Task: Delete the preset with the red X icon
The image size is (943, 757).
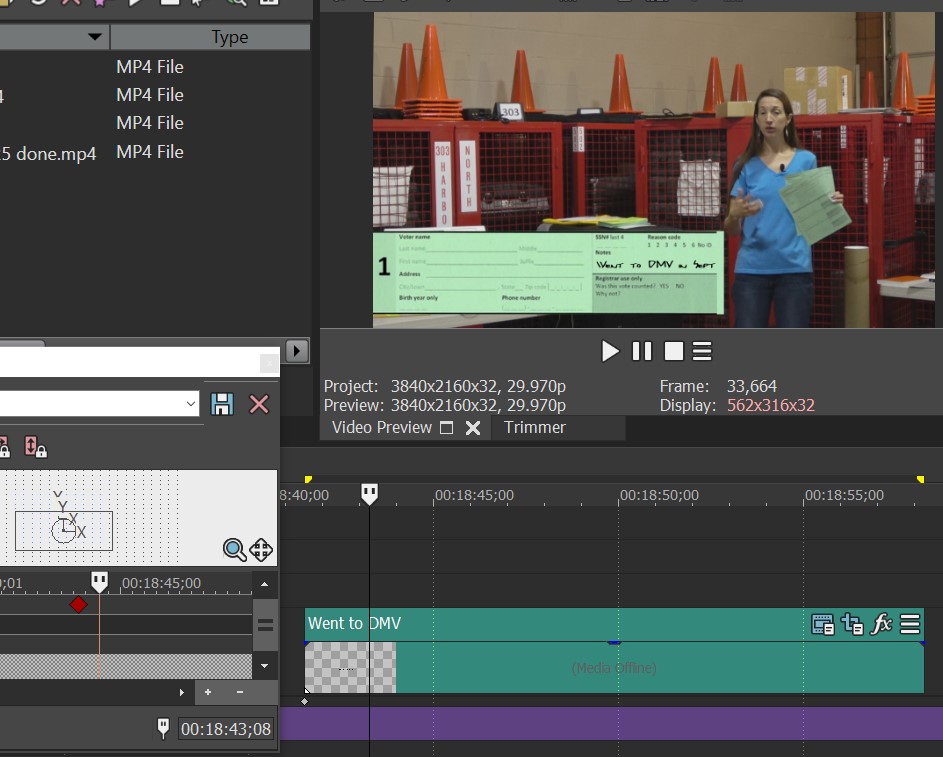Action: coord(259,404)
